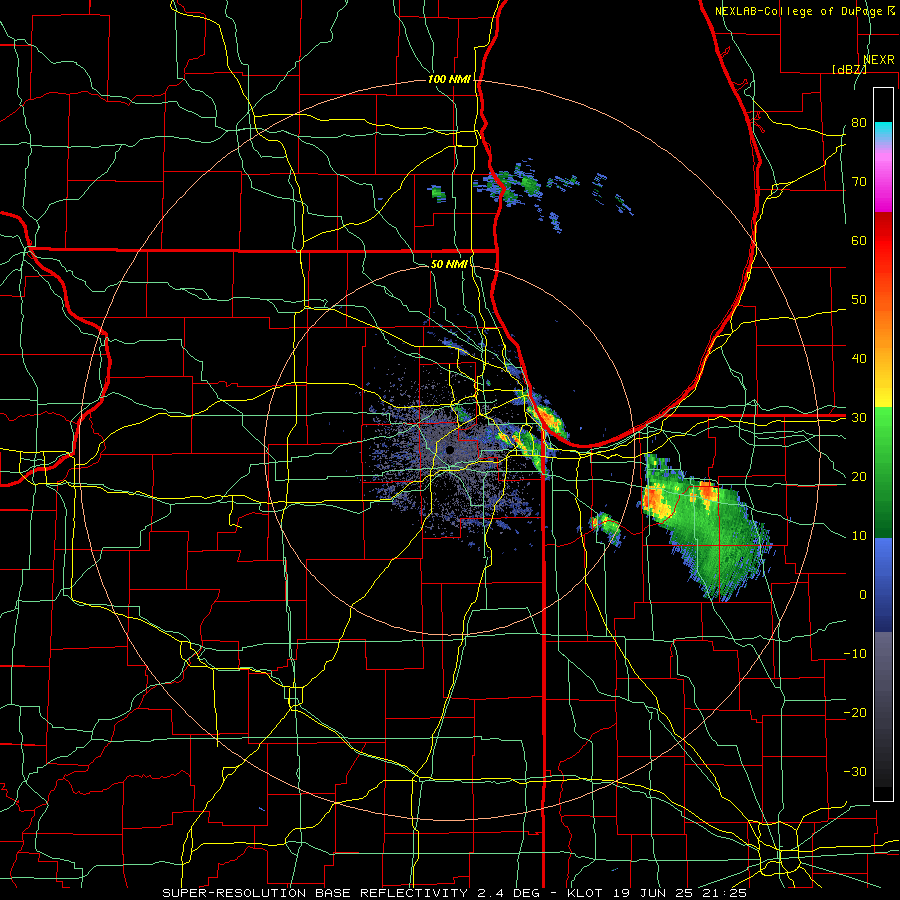Click the '50 NMI' range ring label
This screenshot has height=900, width=900.
pos(449,264)
